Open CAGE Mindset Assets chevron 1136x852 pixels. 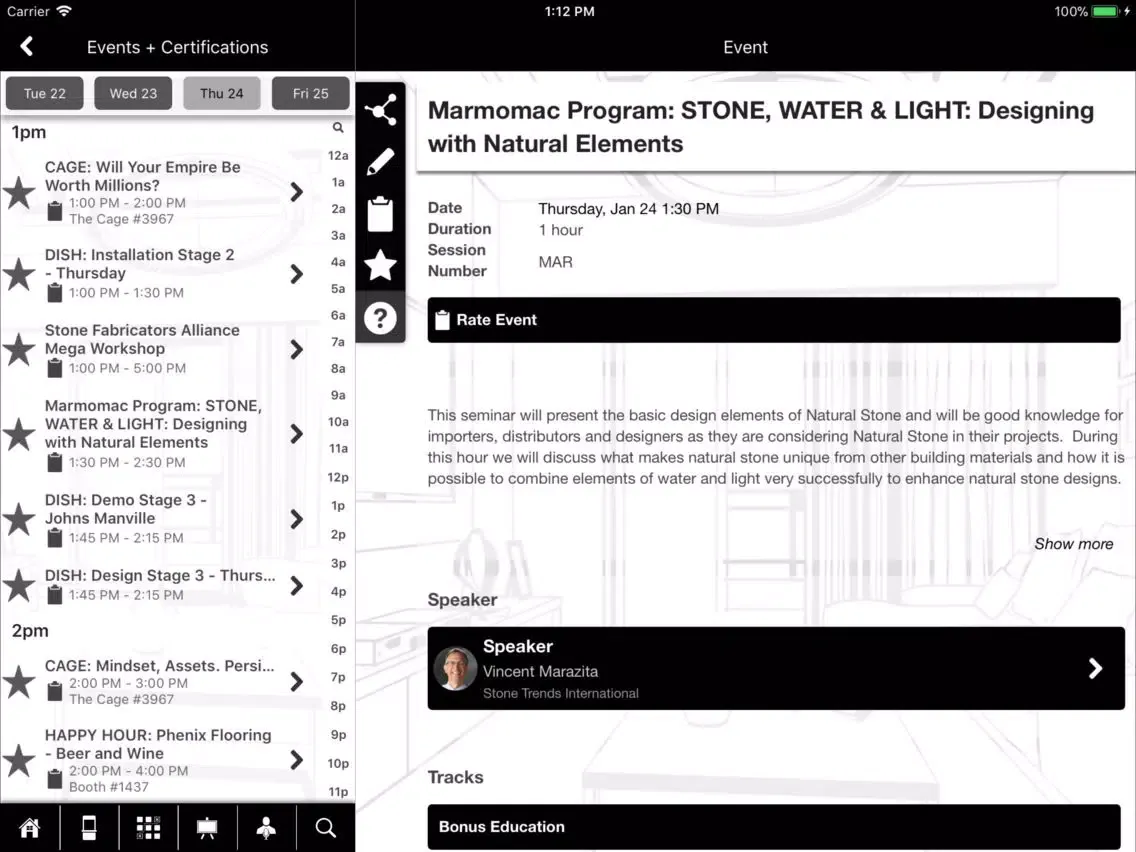[x=296, y=682]
